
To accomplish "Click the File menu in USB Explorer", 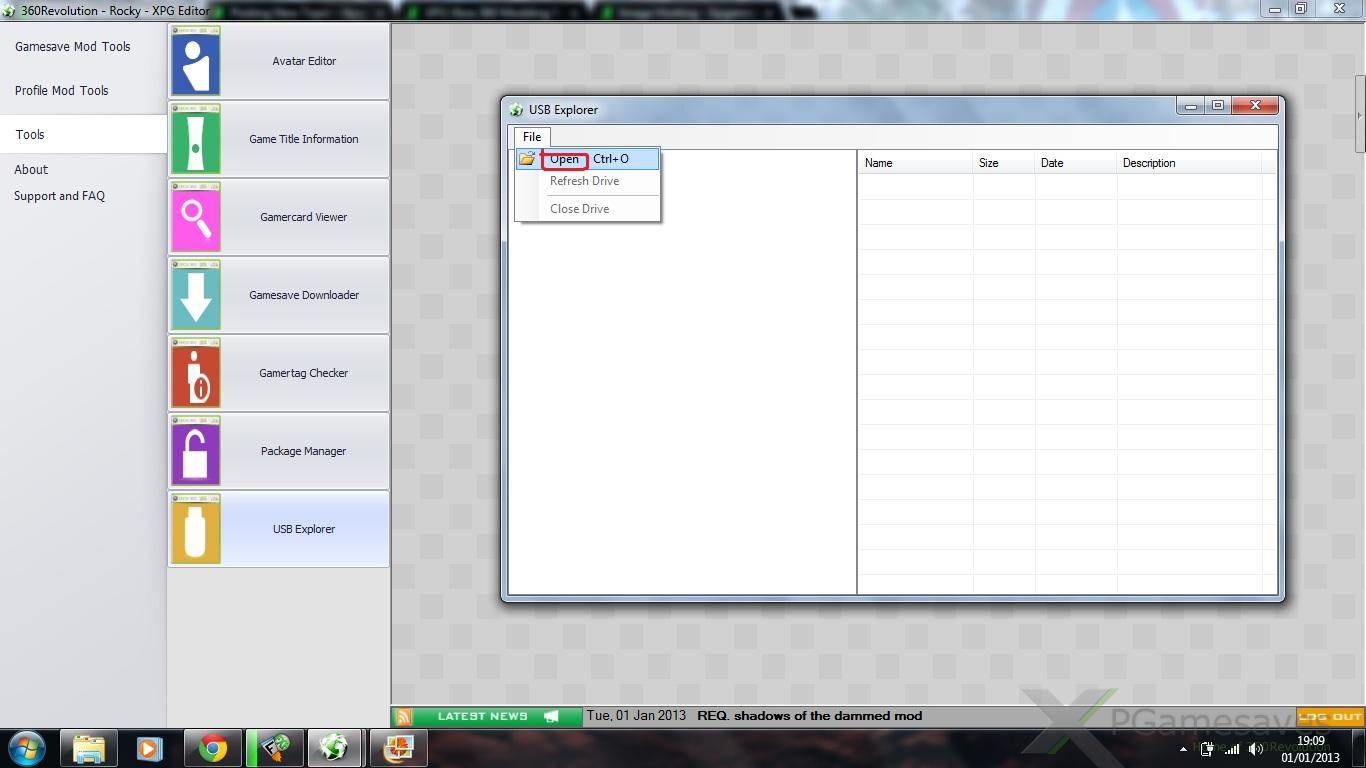I will click(x=532, y=137).
